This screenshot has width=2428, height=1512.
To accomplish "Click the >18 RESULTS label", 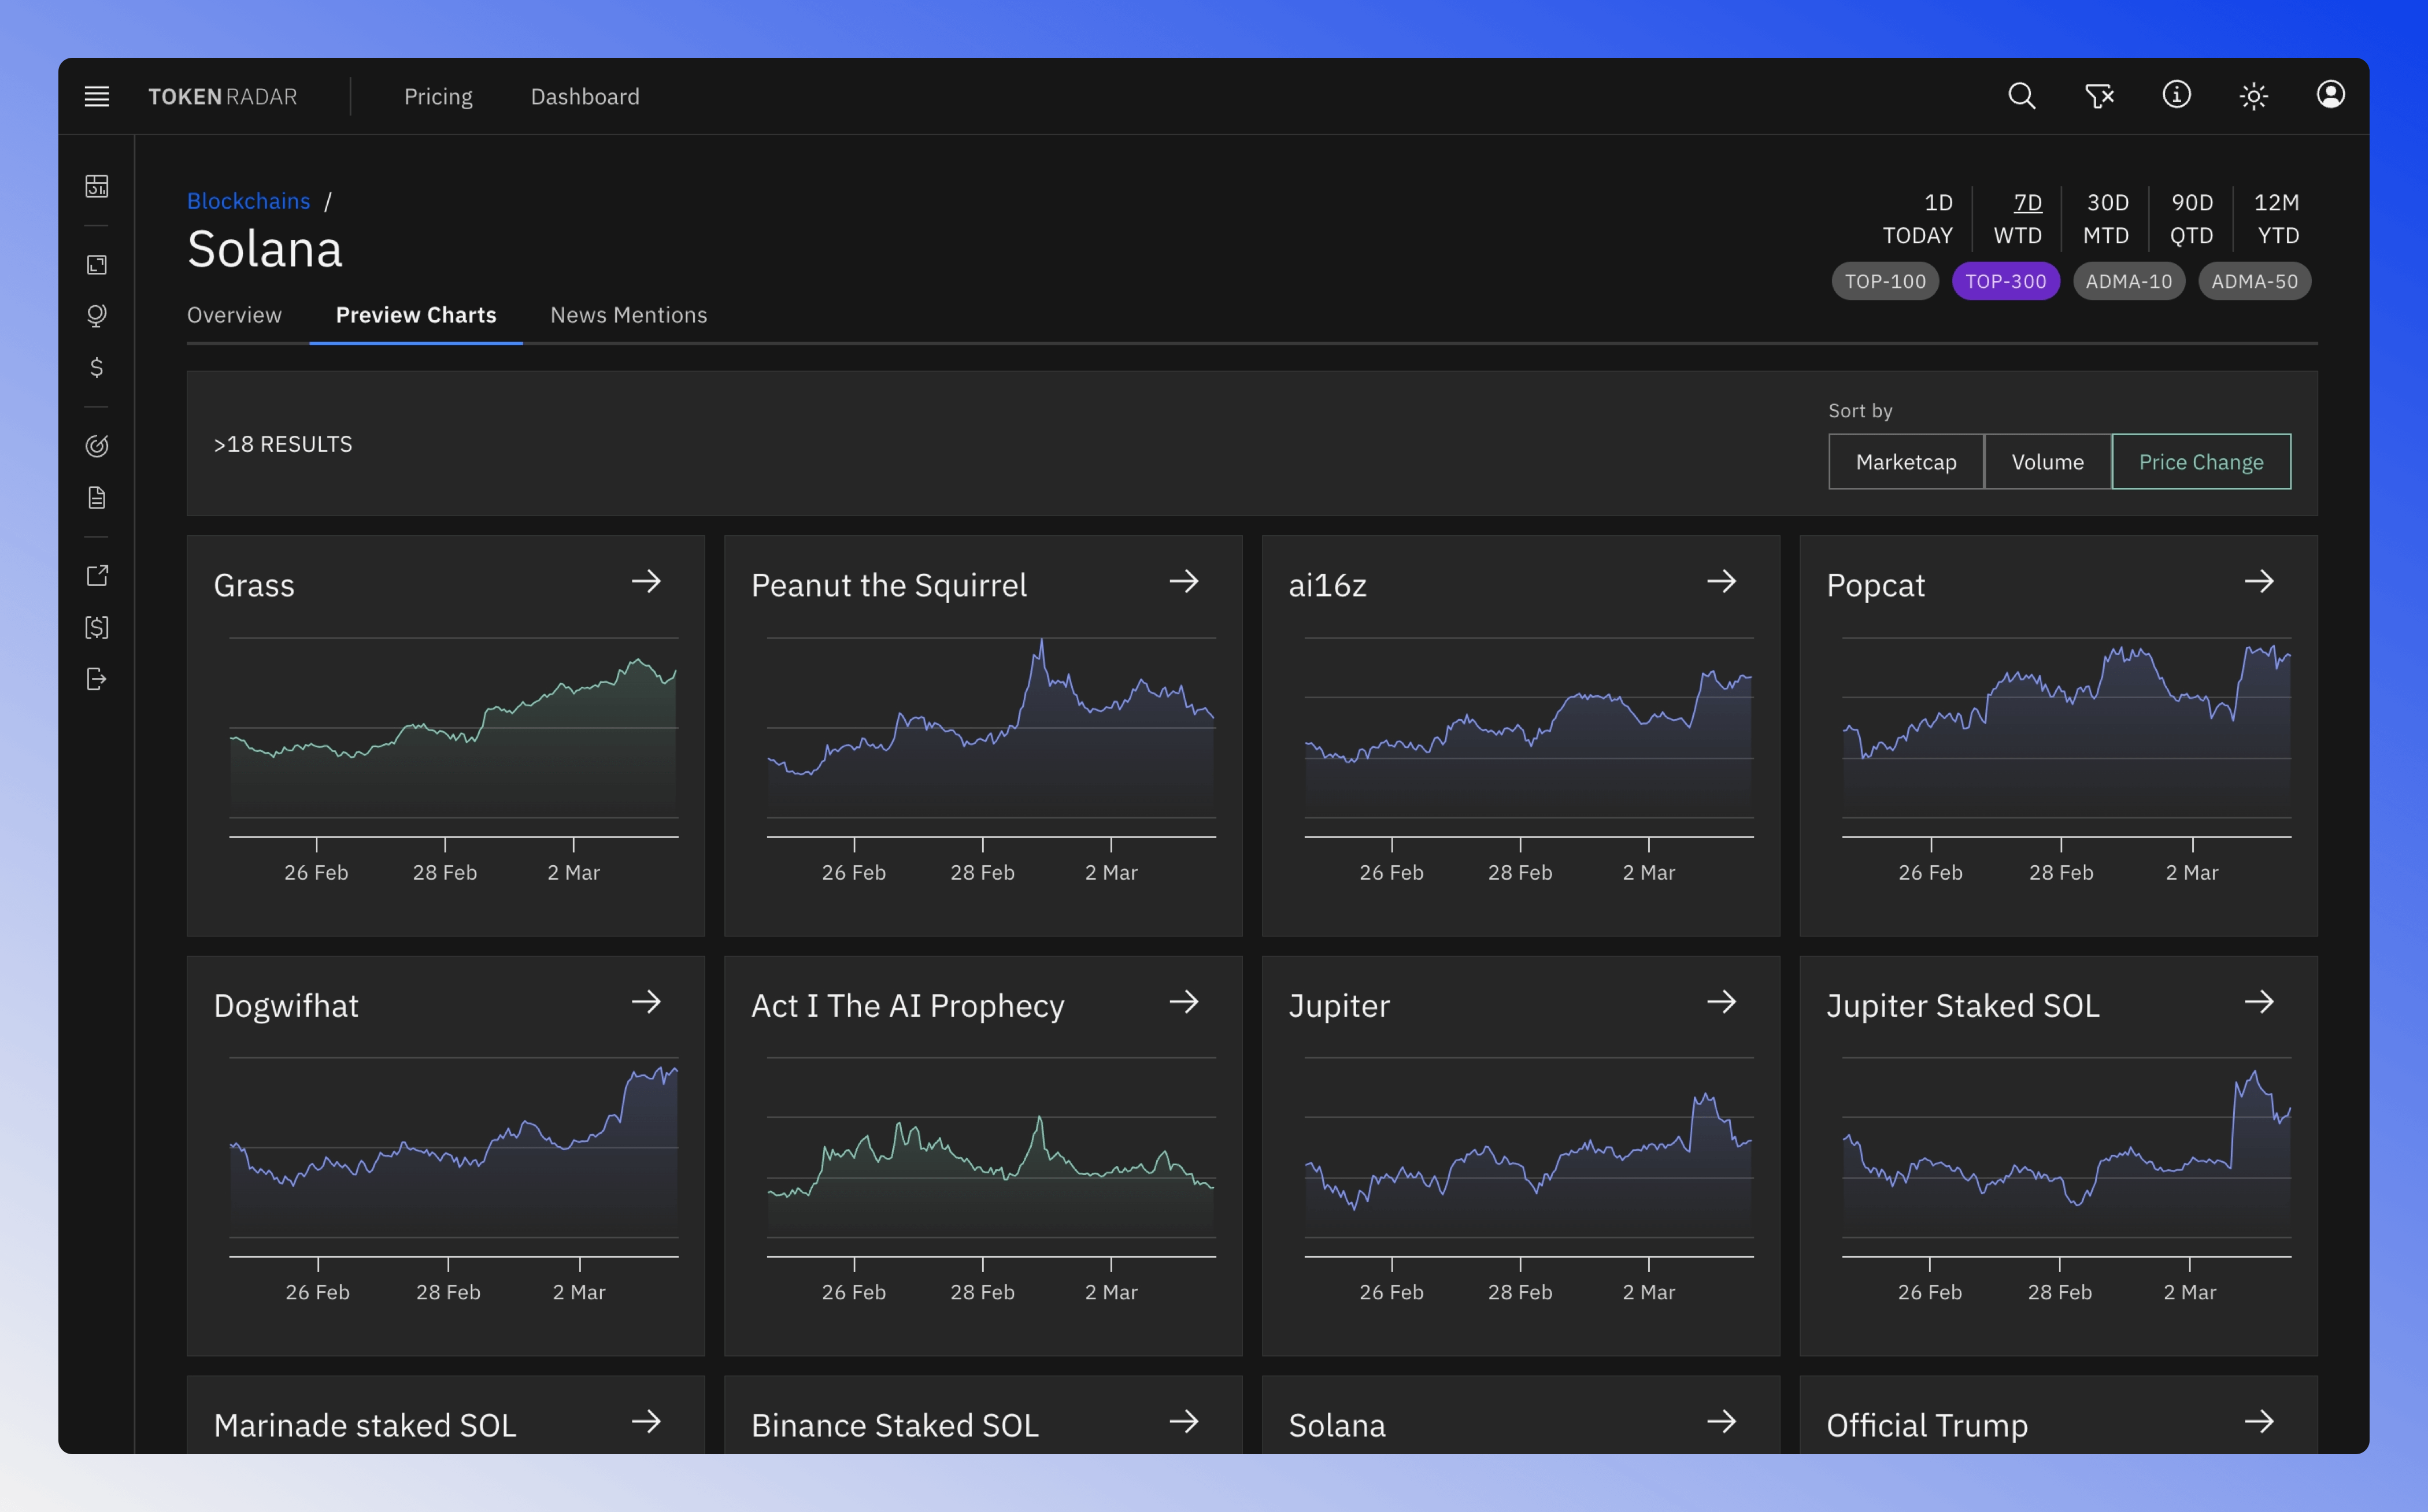I will [283, 444].
